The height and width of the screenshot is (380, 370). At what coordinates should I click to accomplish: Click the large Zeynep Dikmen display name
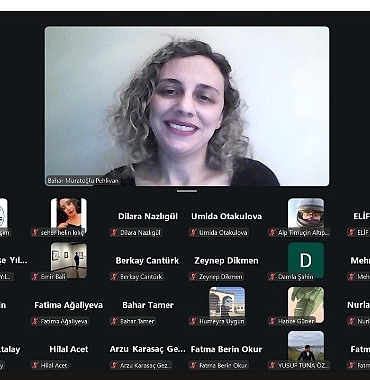226,261
